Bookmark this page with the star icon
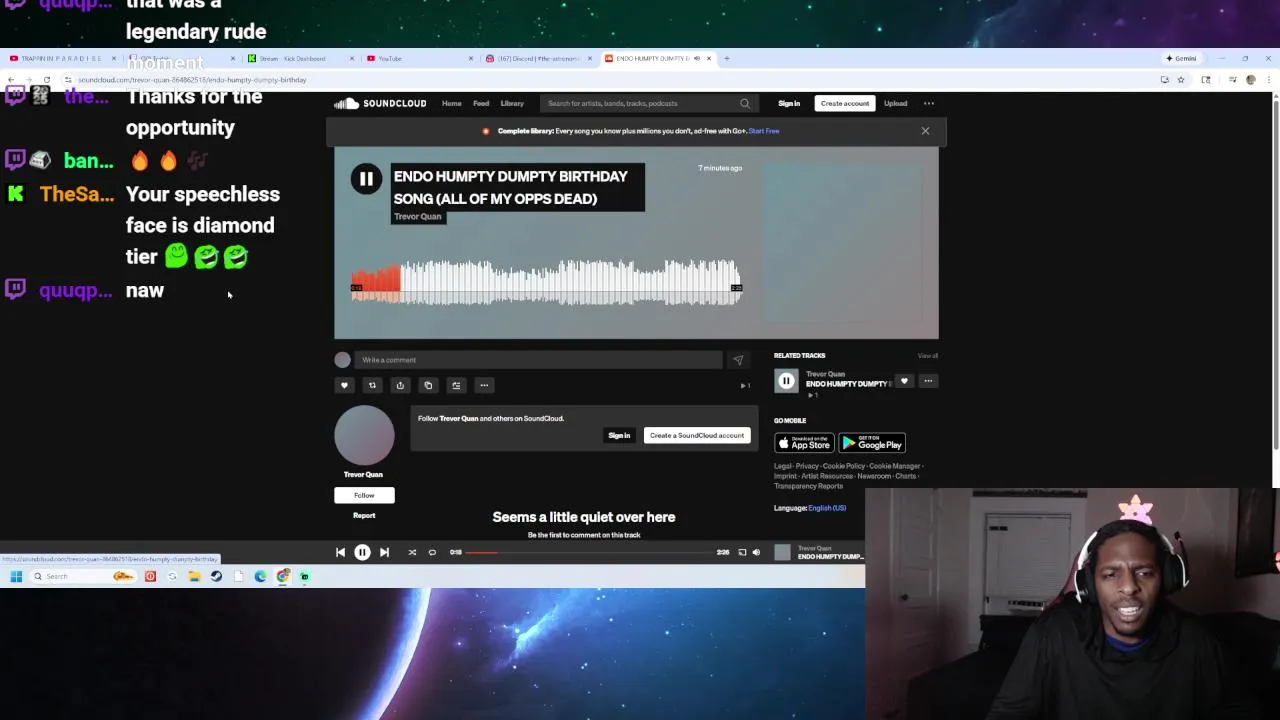This screenshot has height=720, width=1280. coord(1181,80)
